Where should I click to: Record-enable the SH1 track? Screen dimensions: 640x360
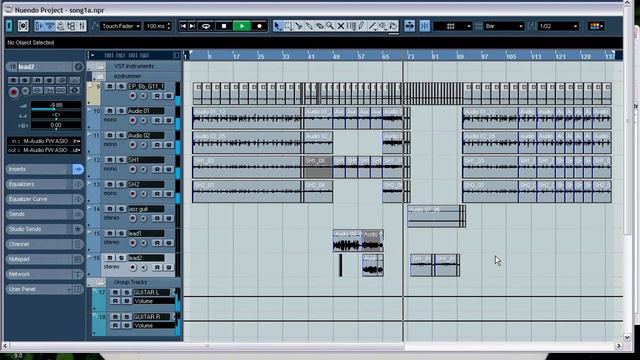coord(132,169)
